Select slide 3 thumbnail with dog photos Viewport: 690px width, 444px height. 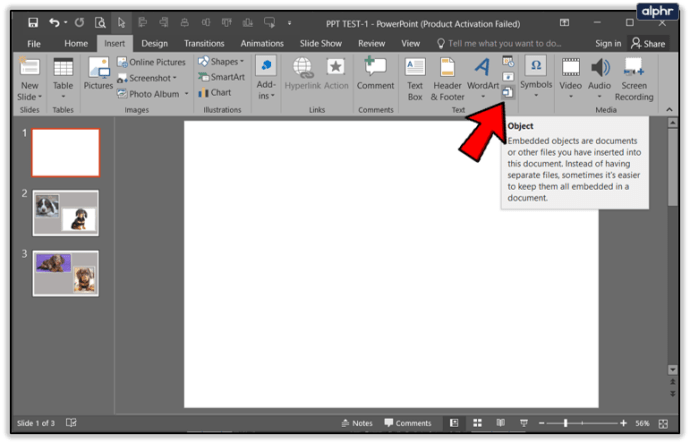[66, 273]
